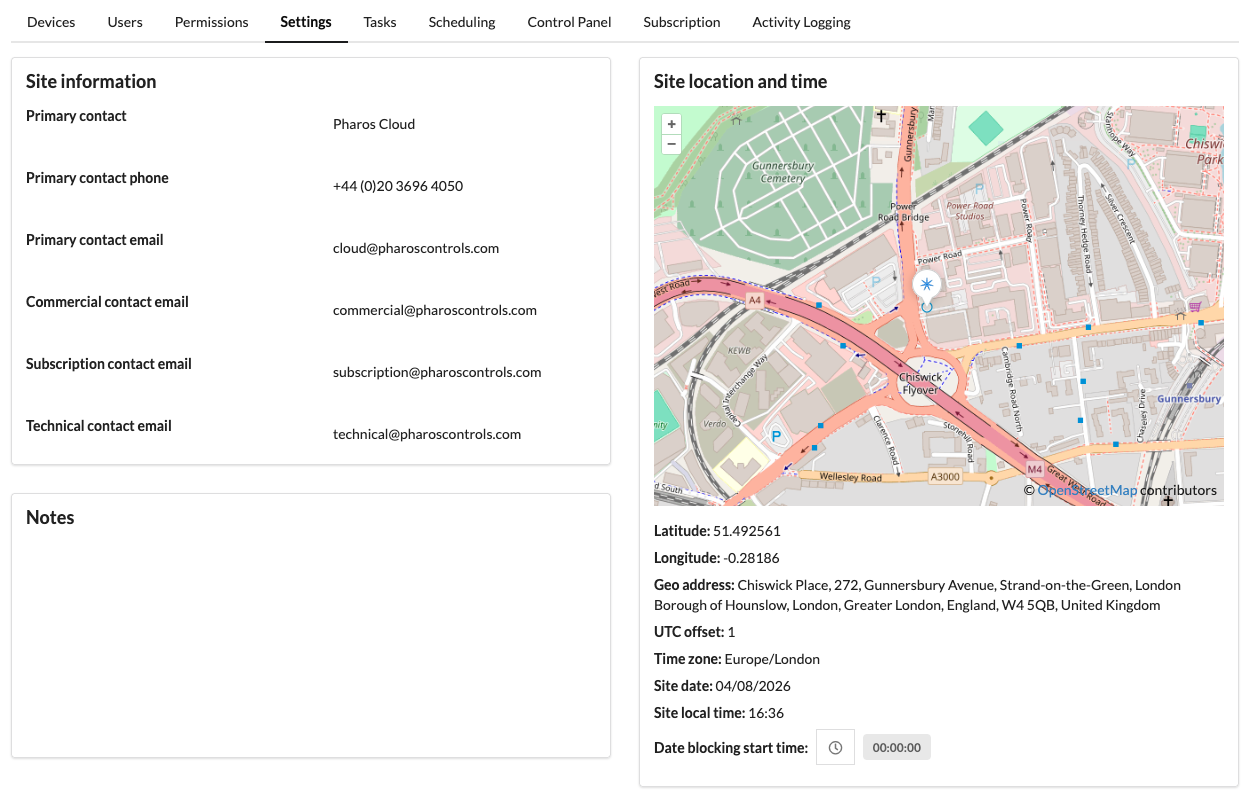Viewport: 1253px width, 799px height.
Task: Select the Settings tab
Action: pyautogui.click(x=306, y=22)
